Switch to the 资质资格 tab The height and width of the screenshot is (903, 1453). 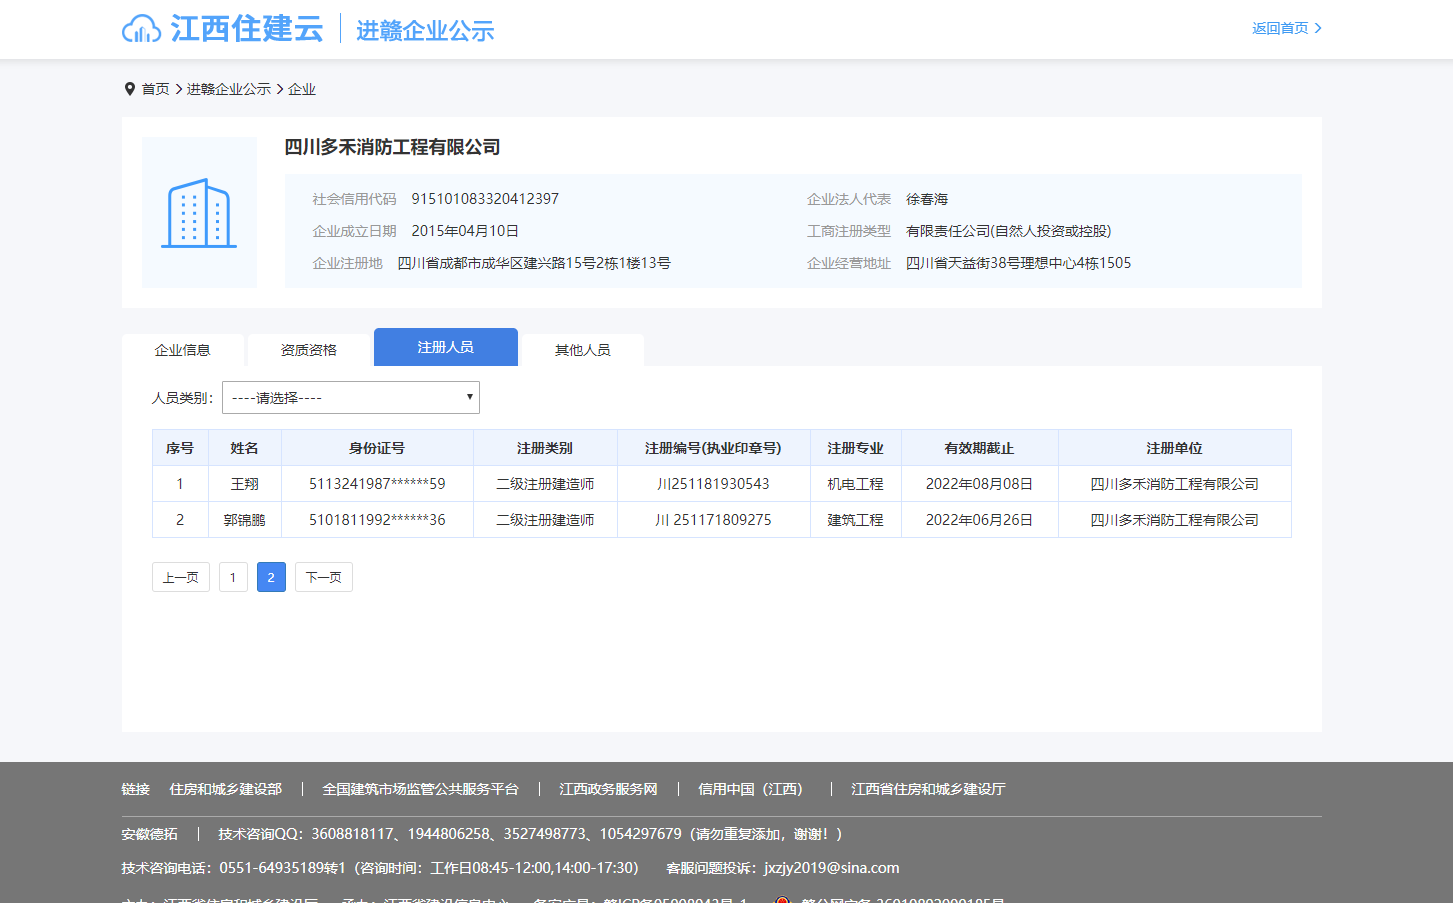309,350
